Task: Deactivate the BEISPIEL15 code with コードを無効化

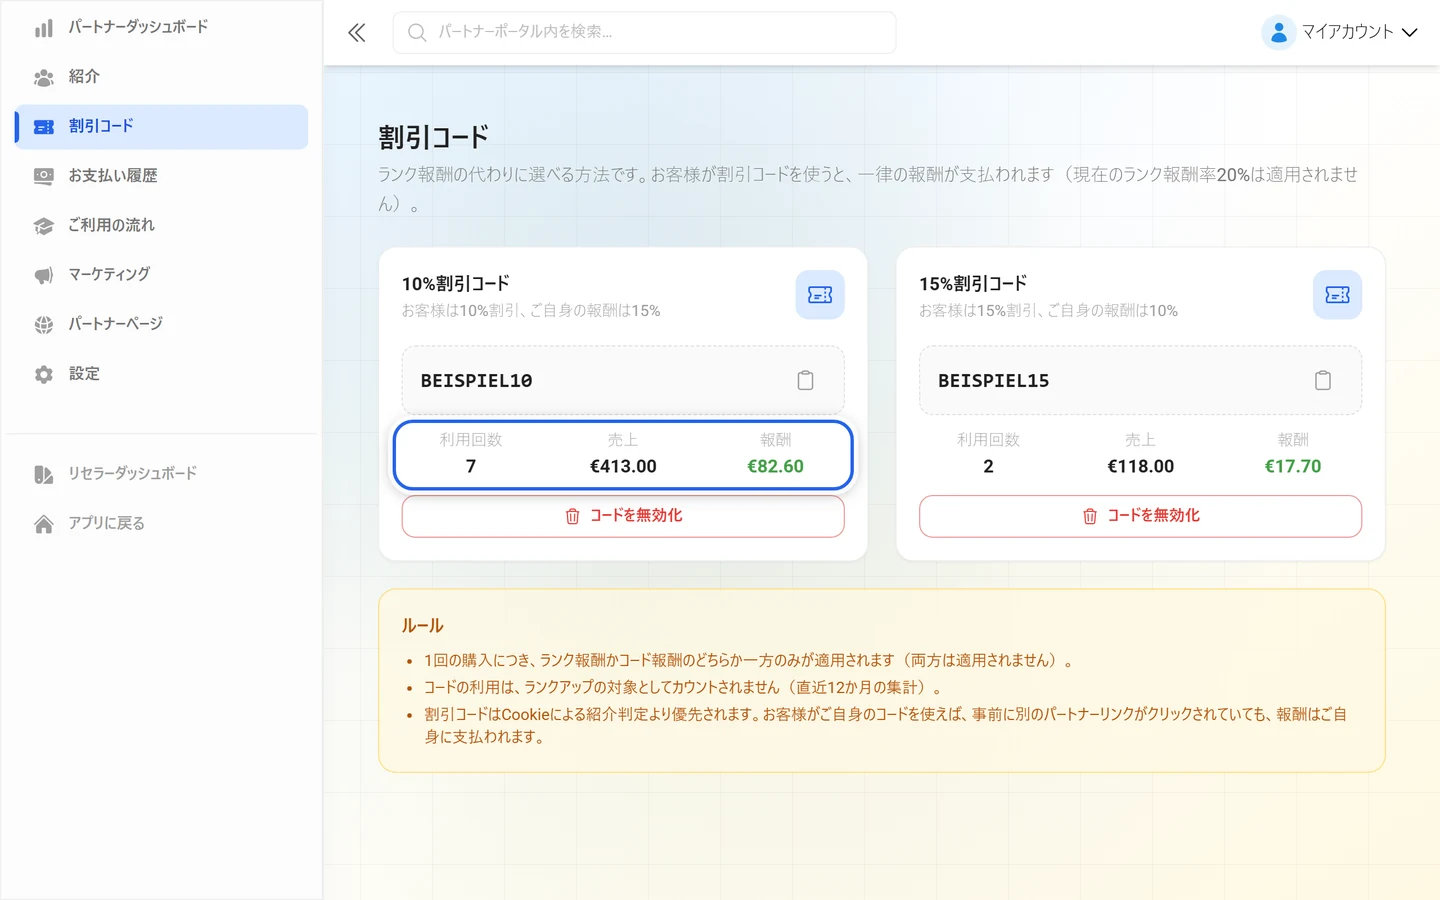Action: 1140,516
